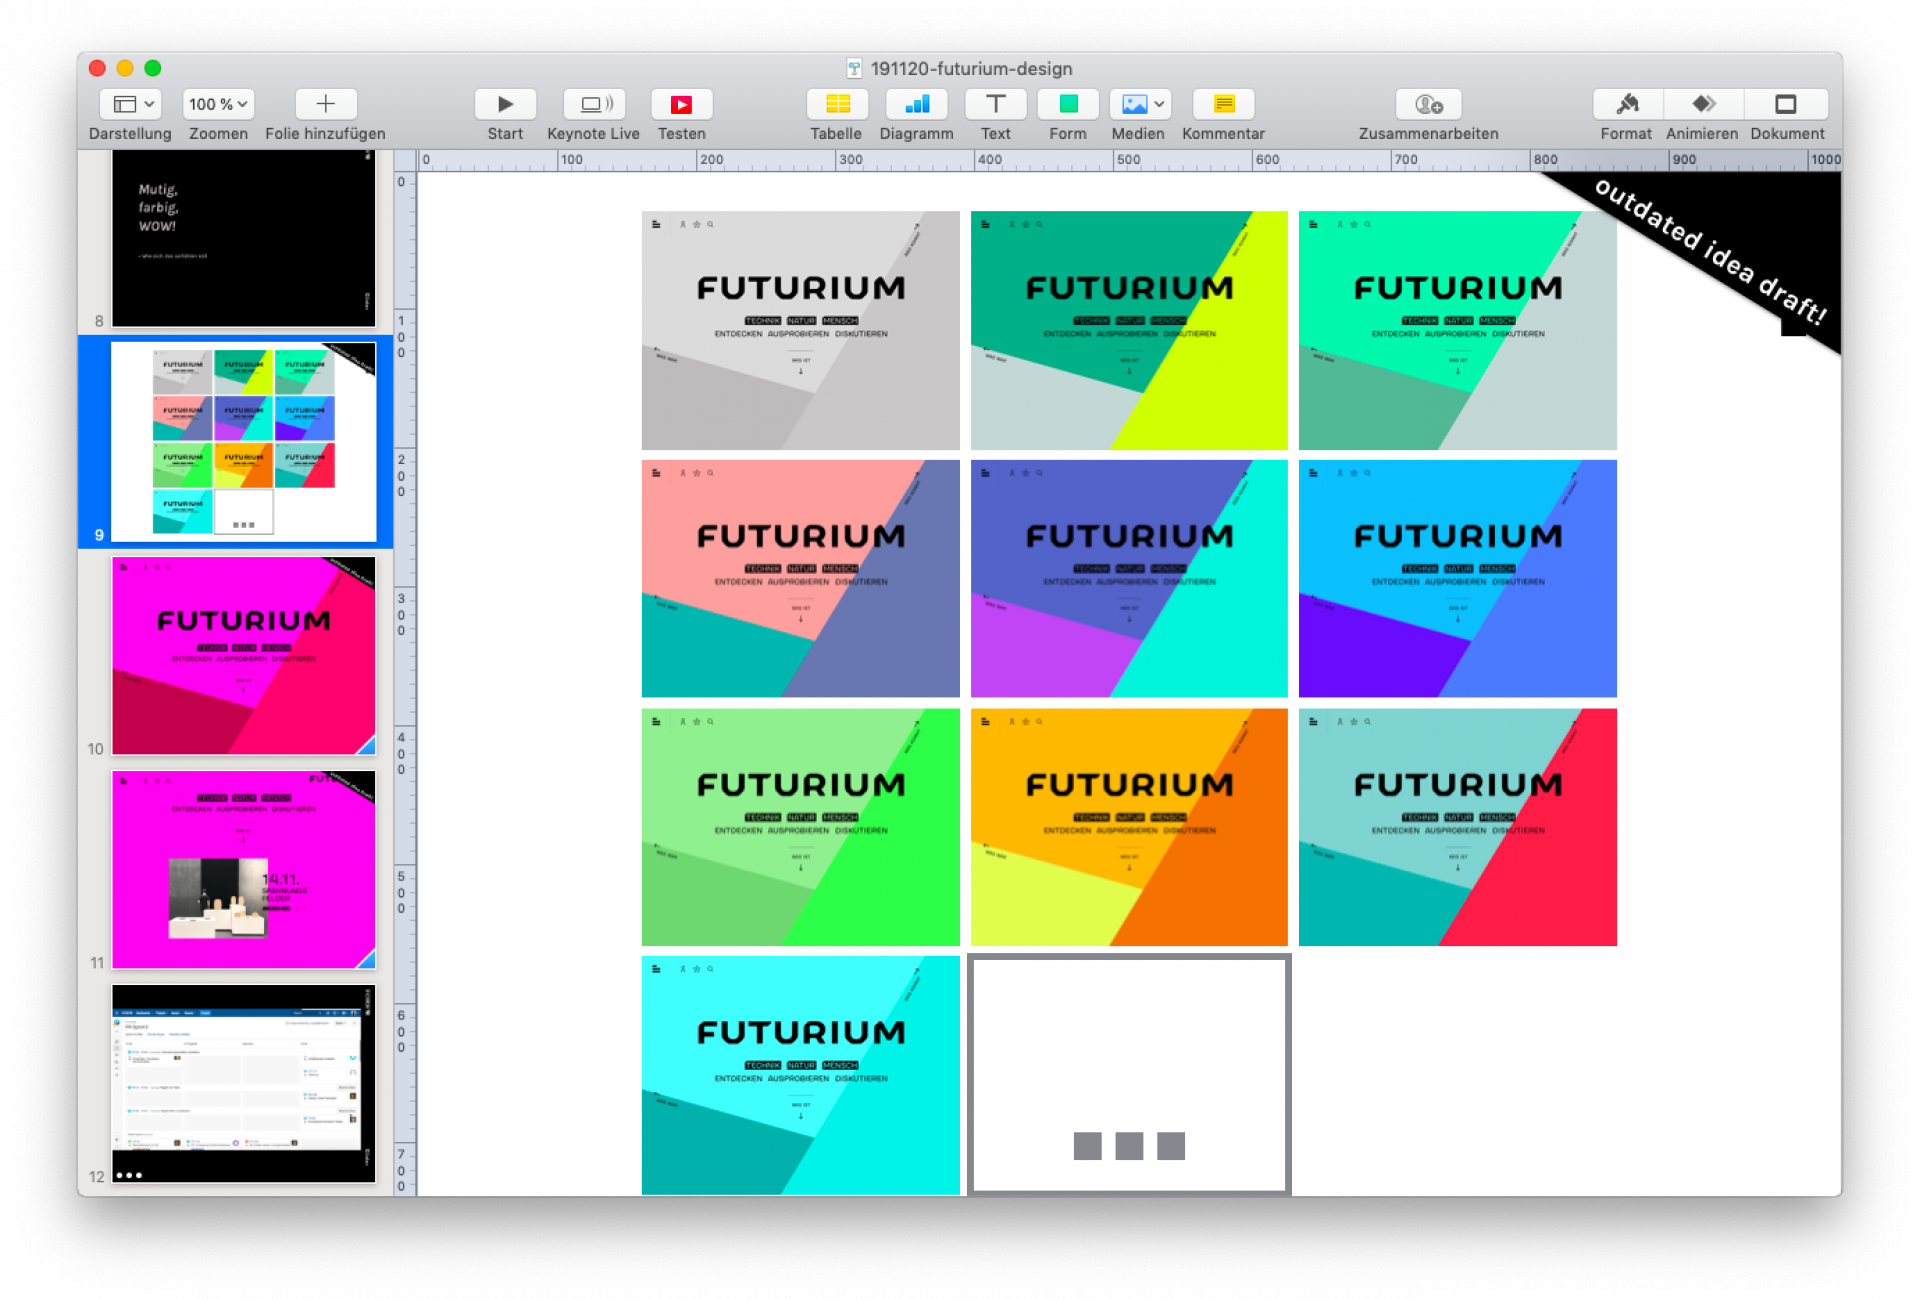Screen dimensions: 1920x1299
Task: Open the Format inspector
Action: tap(1627, 104)
